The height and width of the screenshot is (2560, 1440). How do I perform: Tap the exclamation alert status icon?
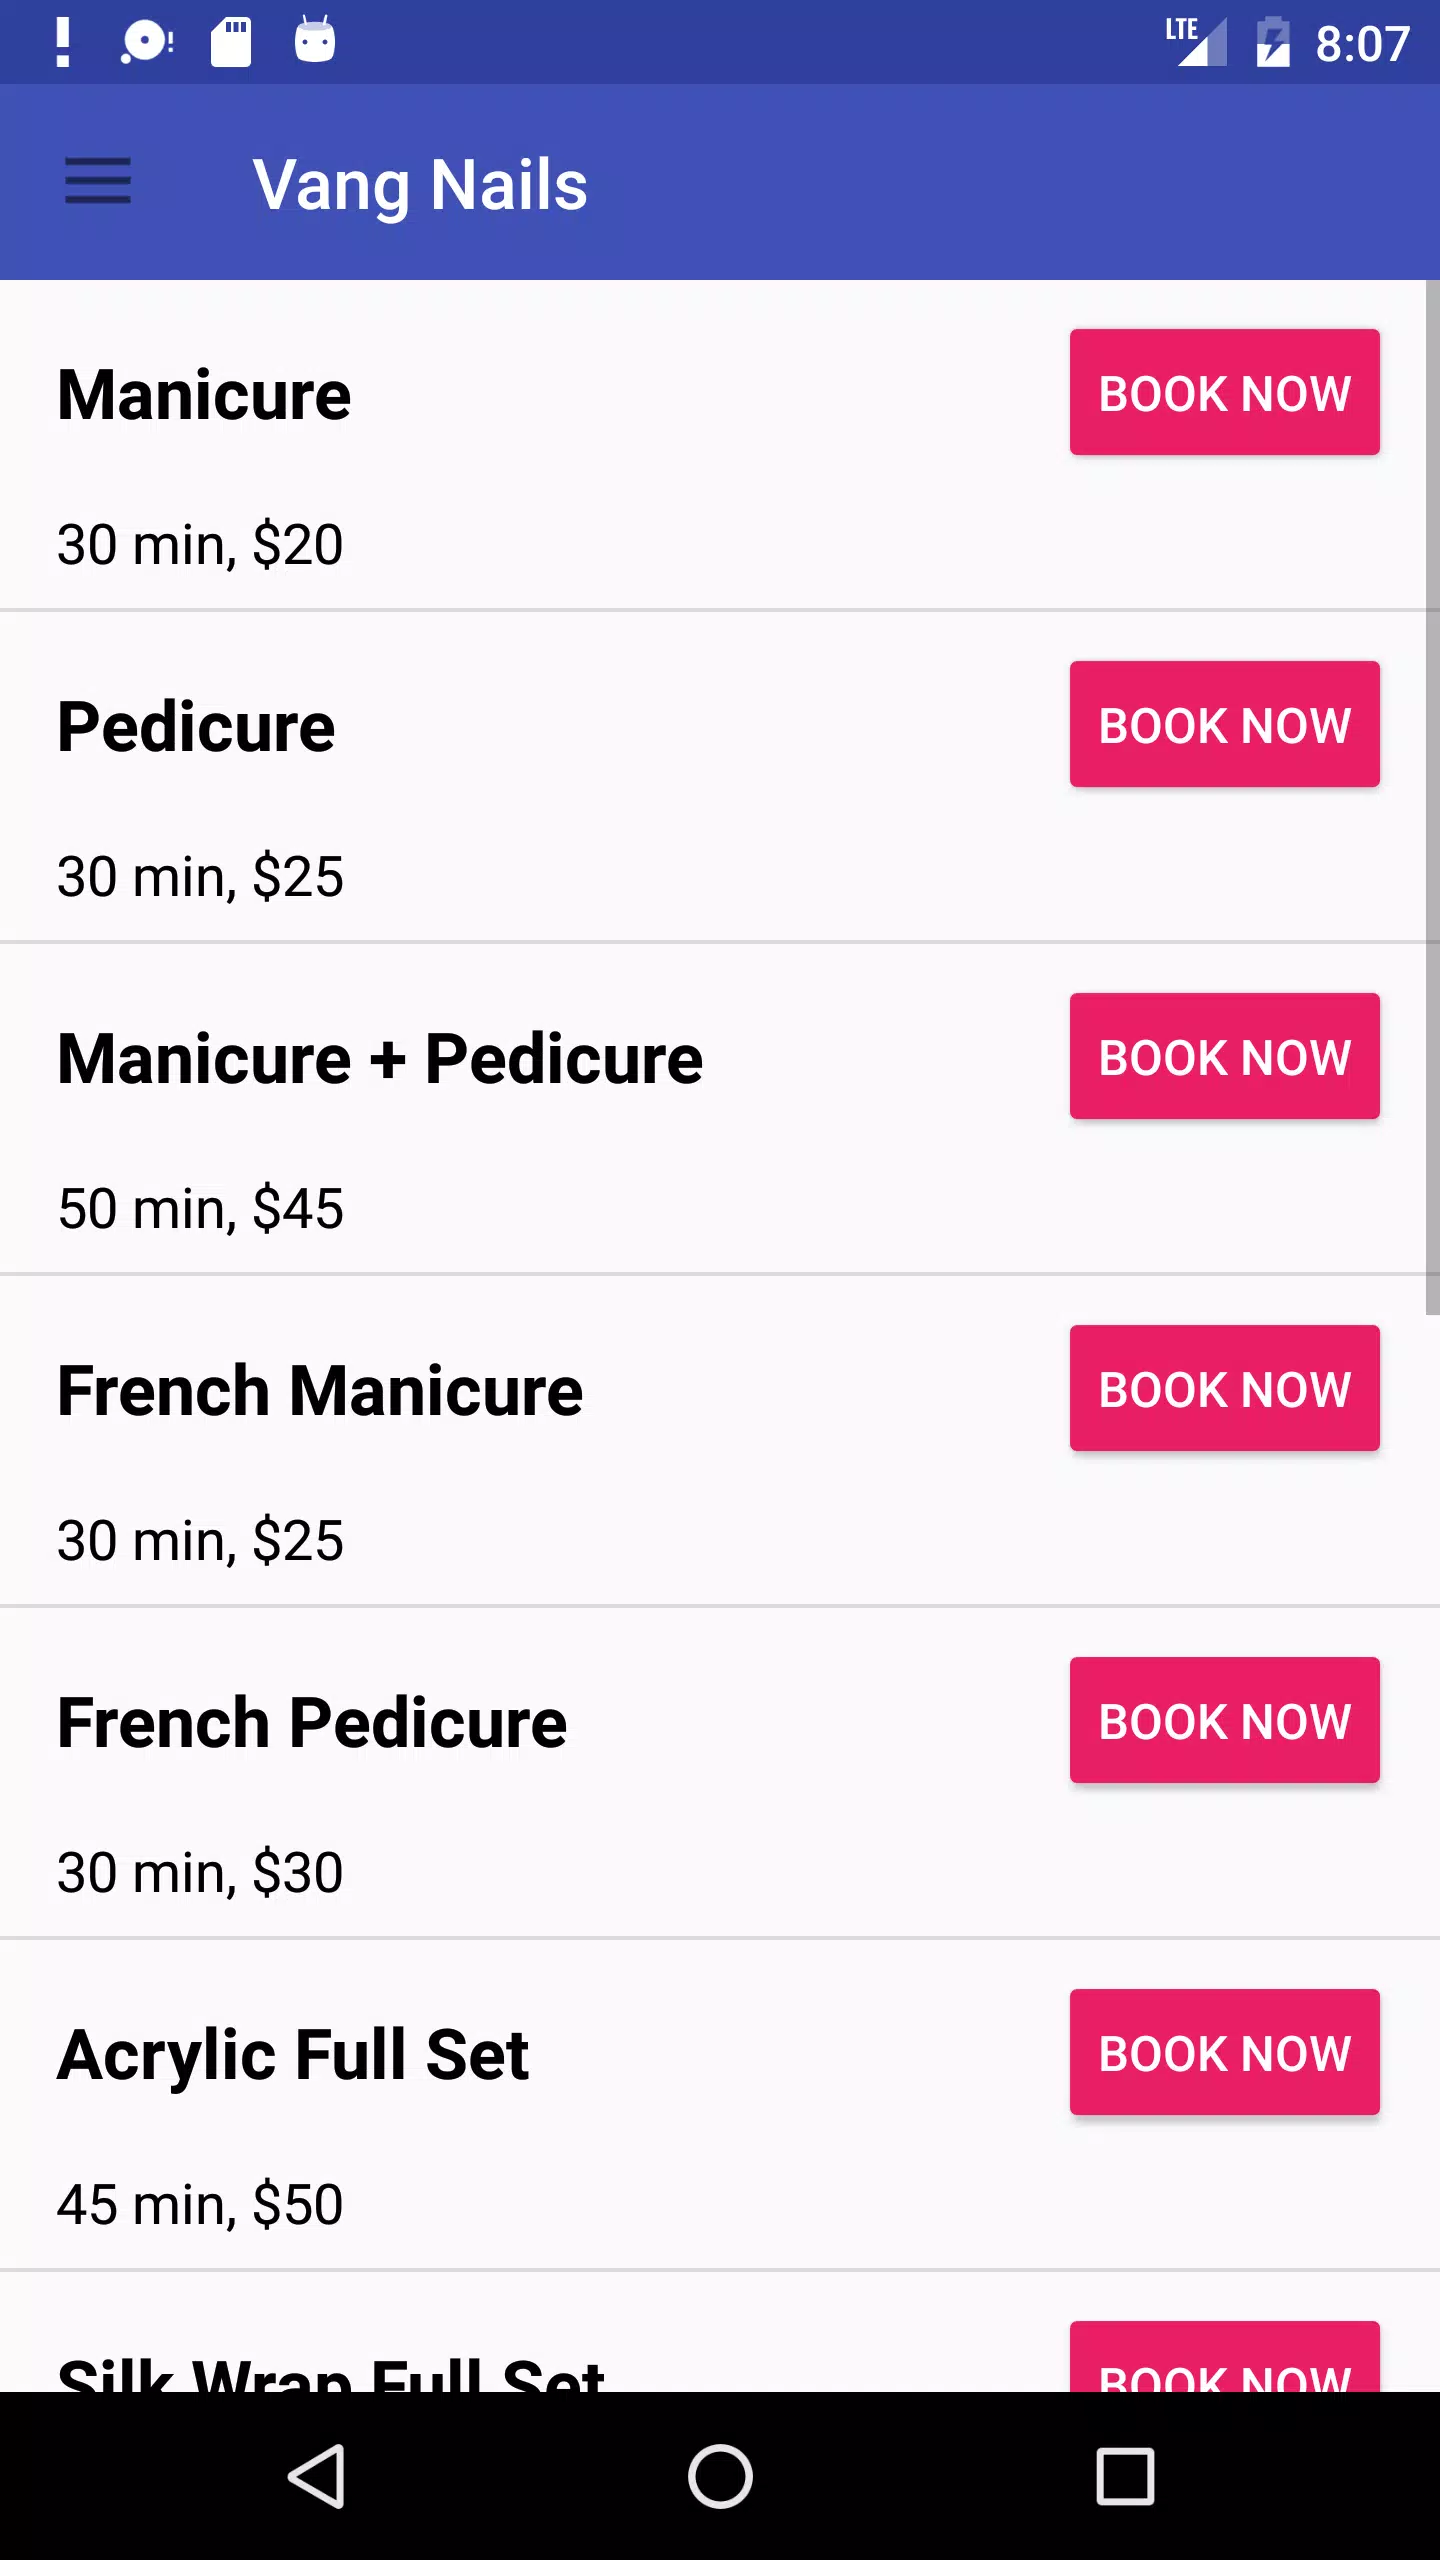coord(63,43)
